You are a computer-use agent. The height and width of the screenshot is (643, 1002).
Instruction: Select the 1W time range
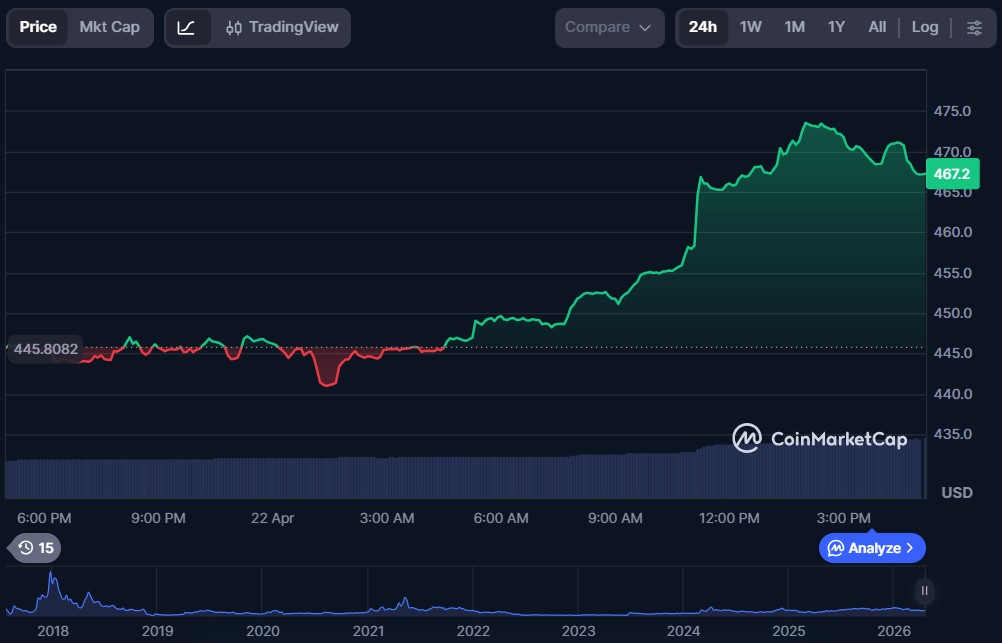point(751,27)
